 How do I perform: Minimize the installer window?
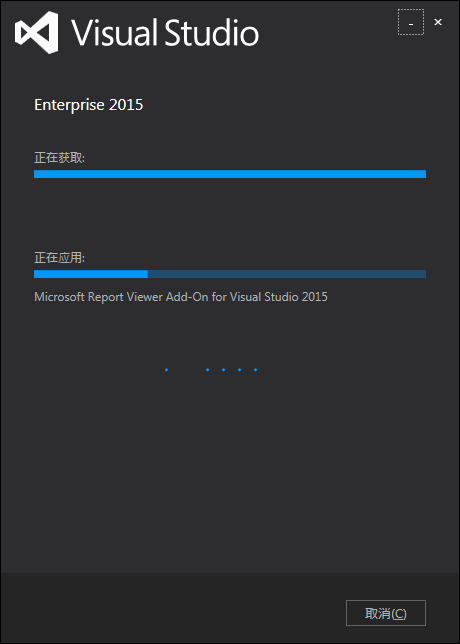411,22
